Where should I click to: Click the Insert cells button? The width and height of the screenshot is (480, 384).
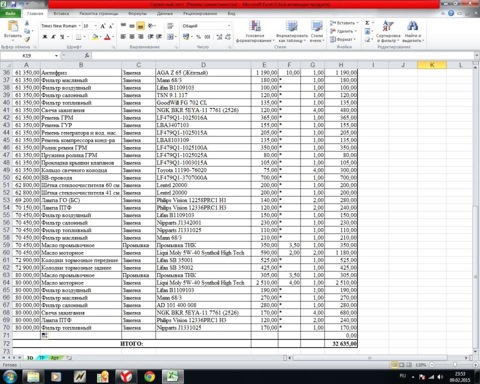tap(344, 23)
